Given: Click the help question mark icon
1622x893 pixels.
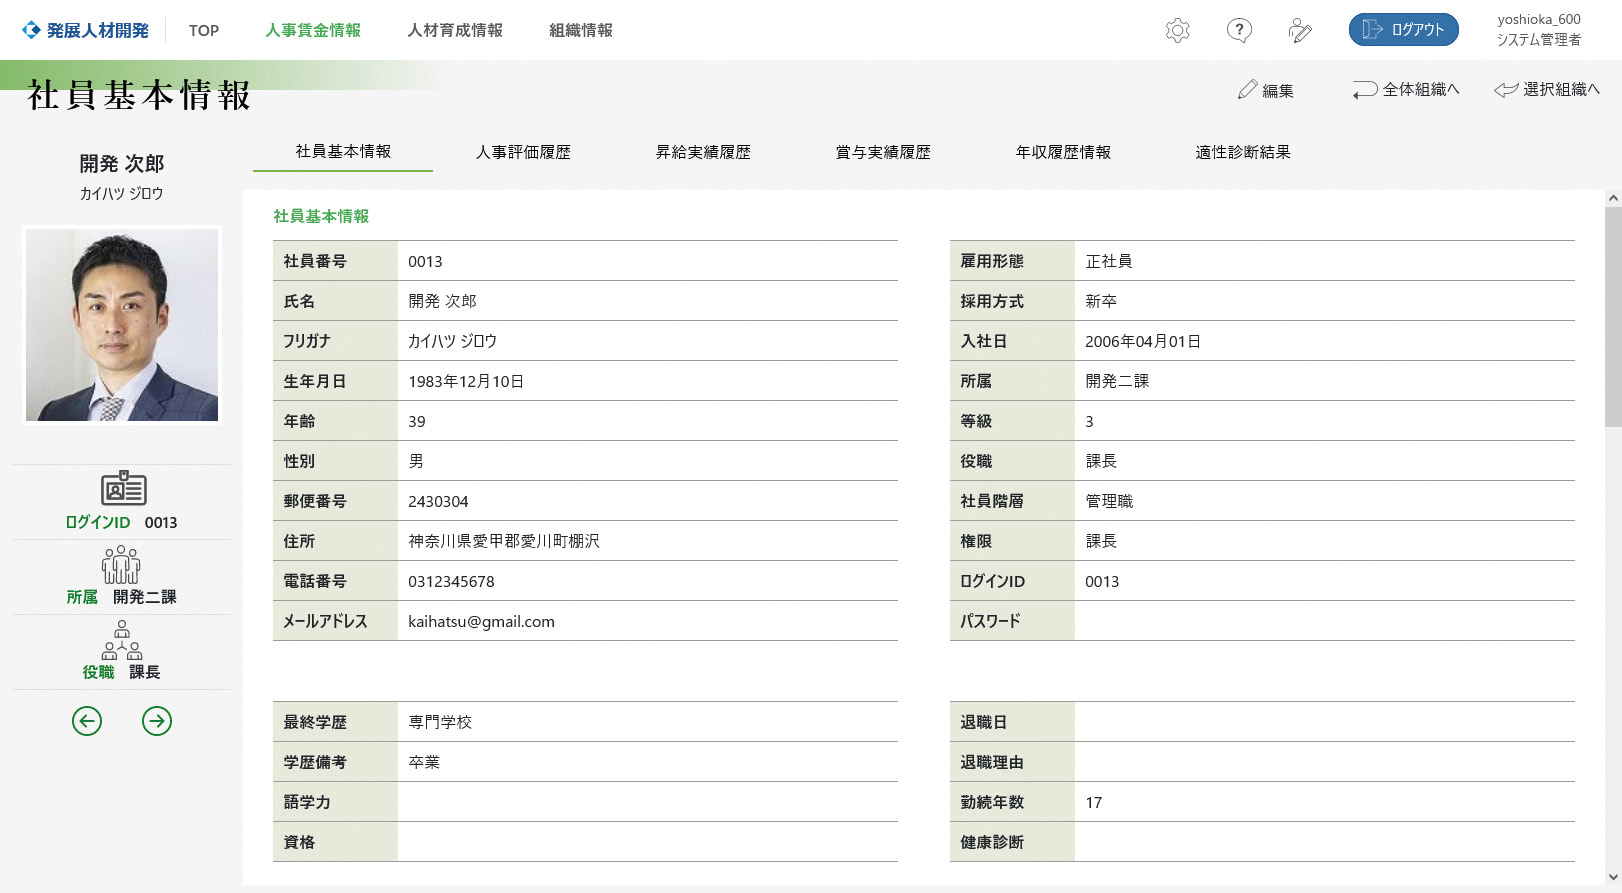Looking at the screenshot, I should tap(1239, 30).
